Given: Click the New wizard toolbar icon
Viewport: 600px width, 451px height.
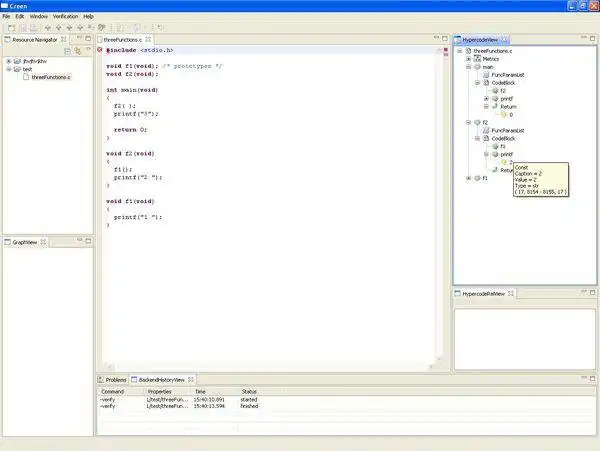Looking at the screenshot, I should 11,28.
